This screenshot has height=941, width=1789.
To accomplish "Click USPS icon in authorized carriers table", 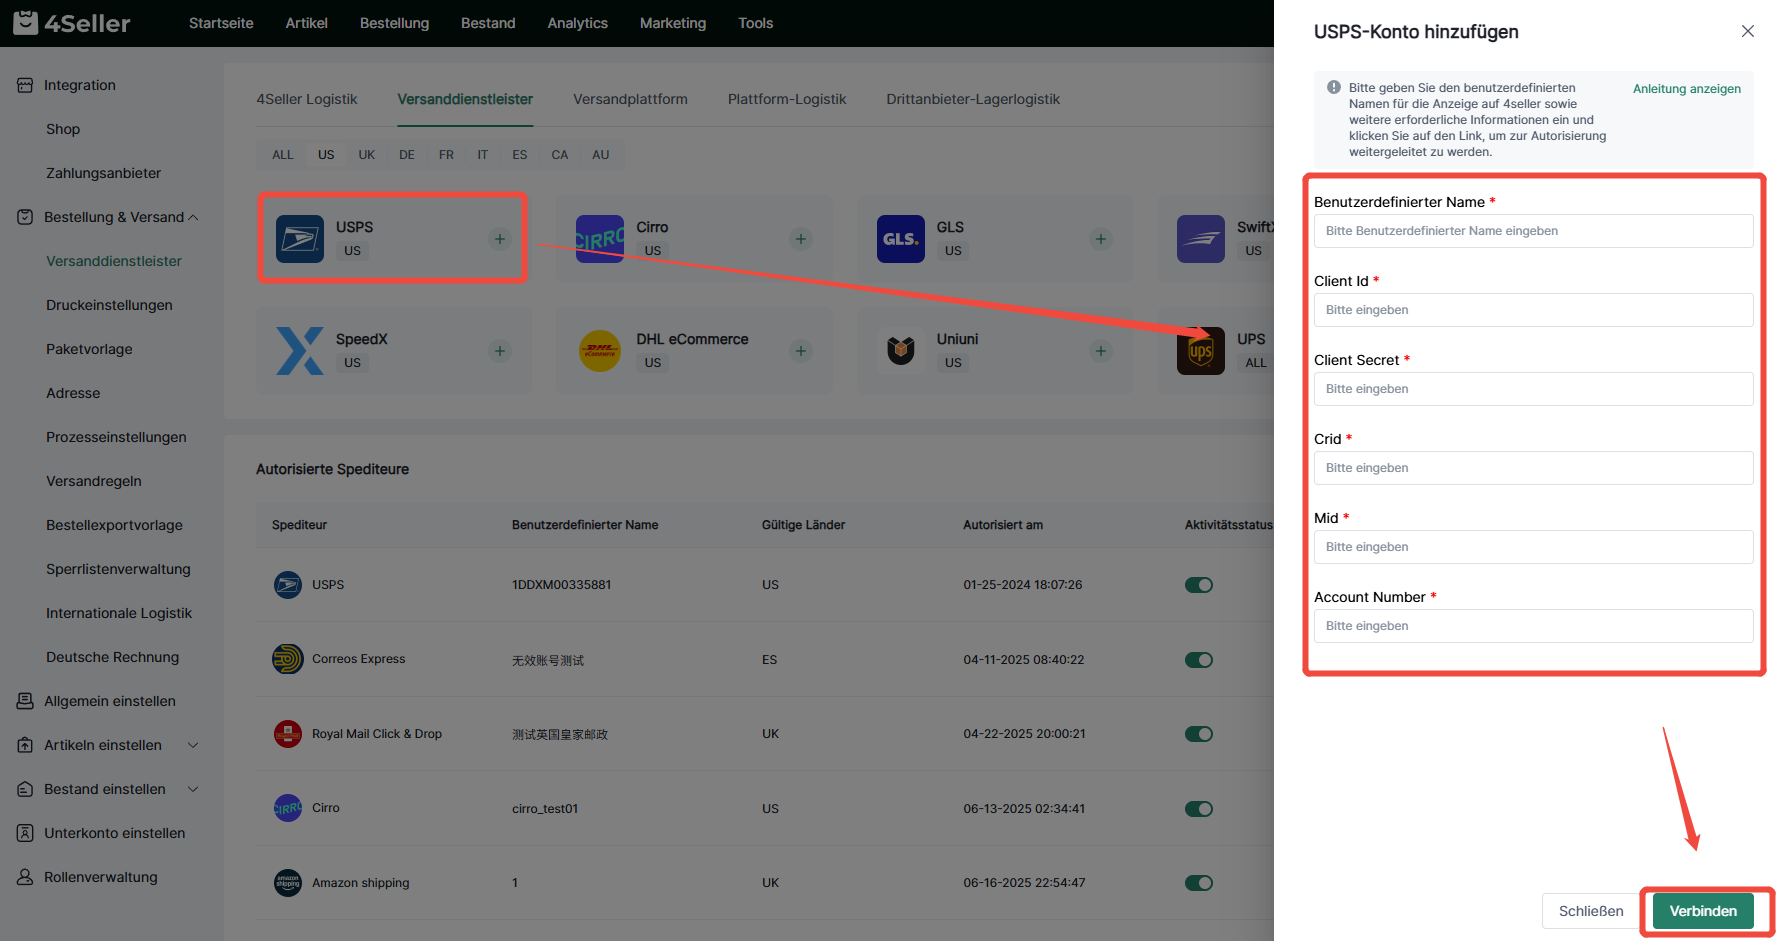I will (x=288, y=585).
